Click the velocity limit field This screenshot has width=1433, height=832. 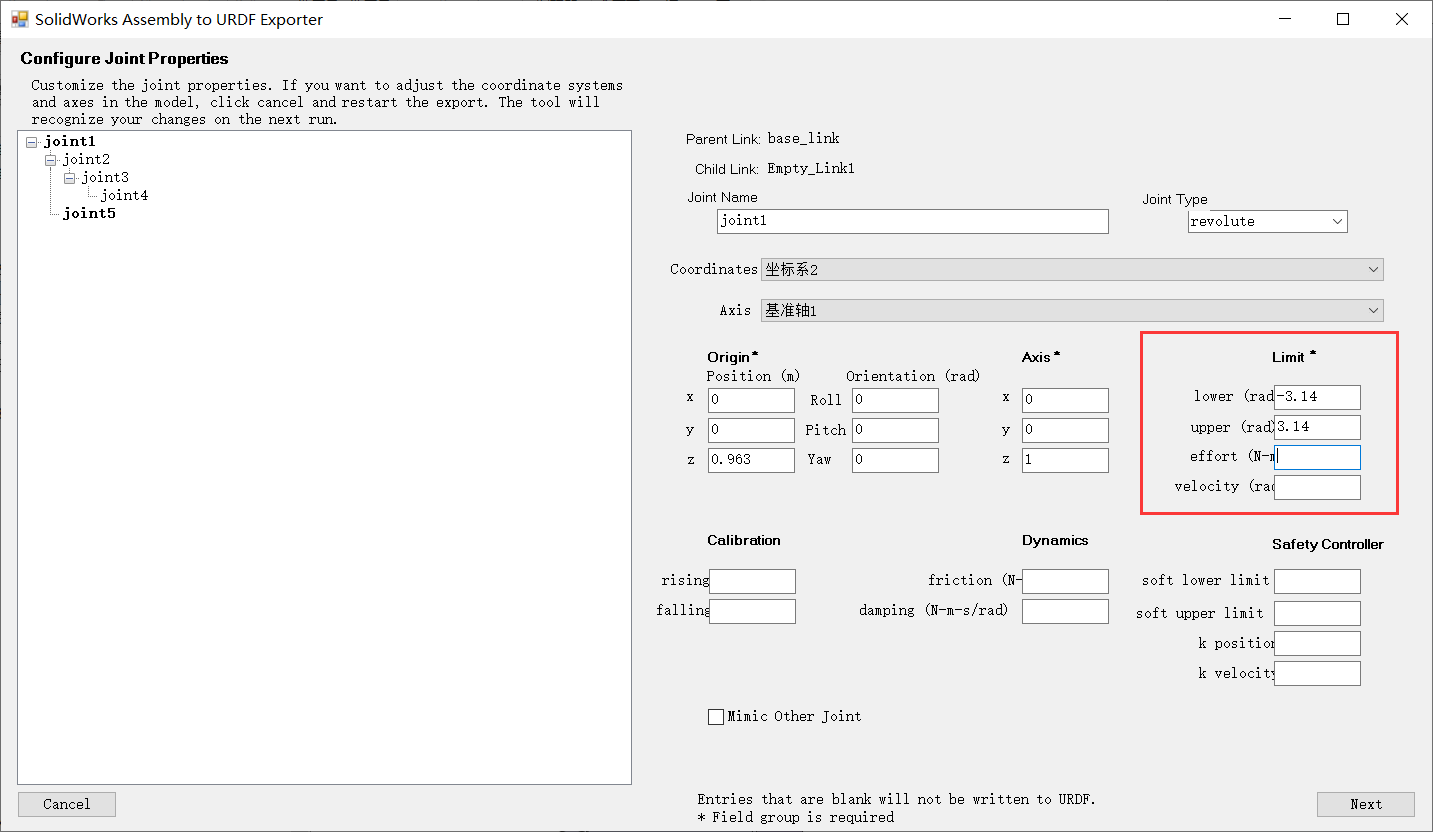point(1317,487)
